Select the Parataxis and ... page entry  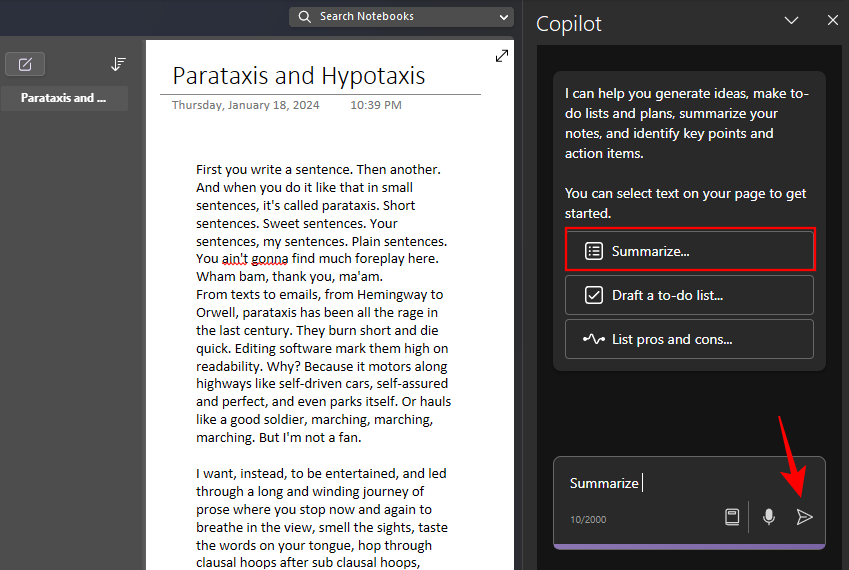click(x=64, y=98)
